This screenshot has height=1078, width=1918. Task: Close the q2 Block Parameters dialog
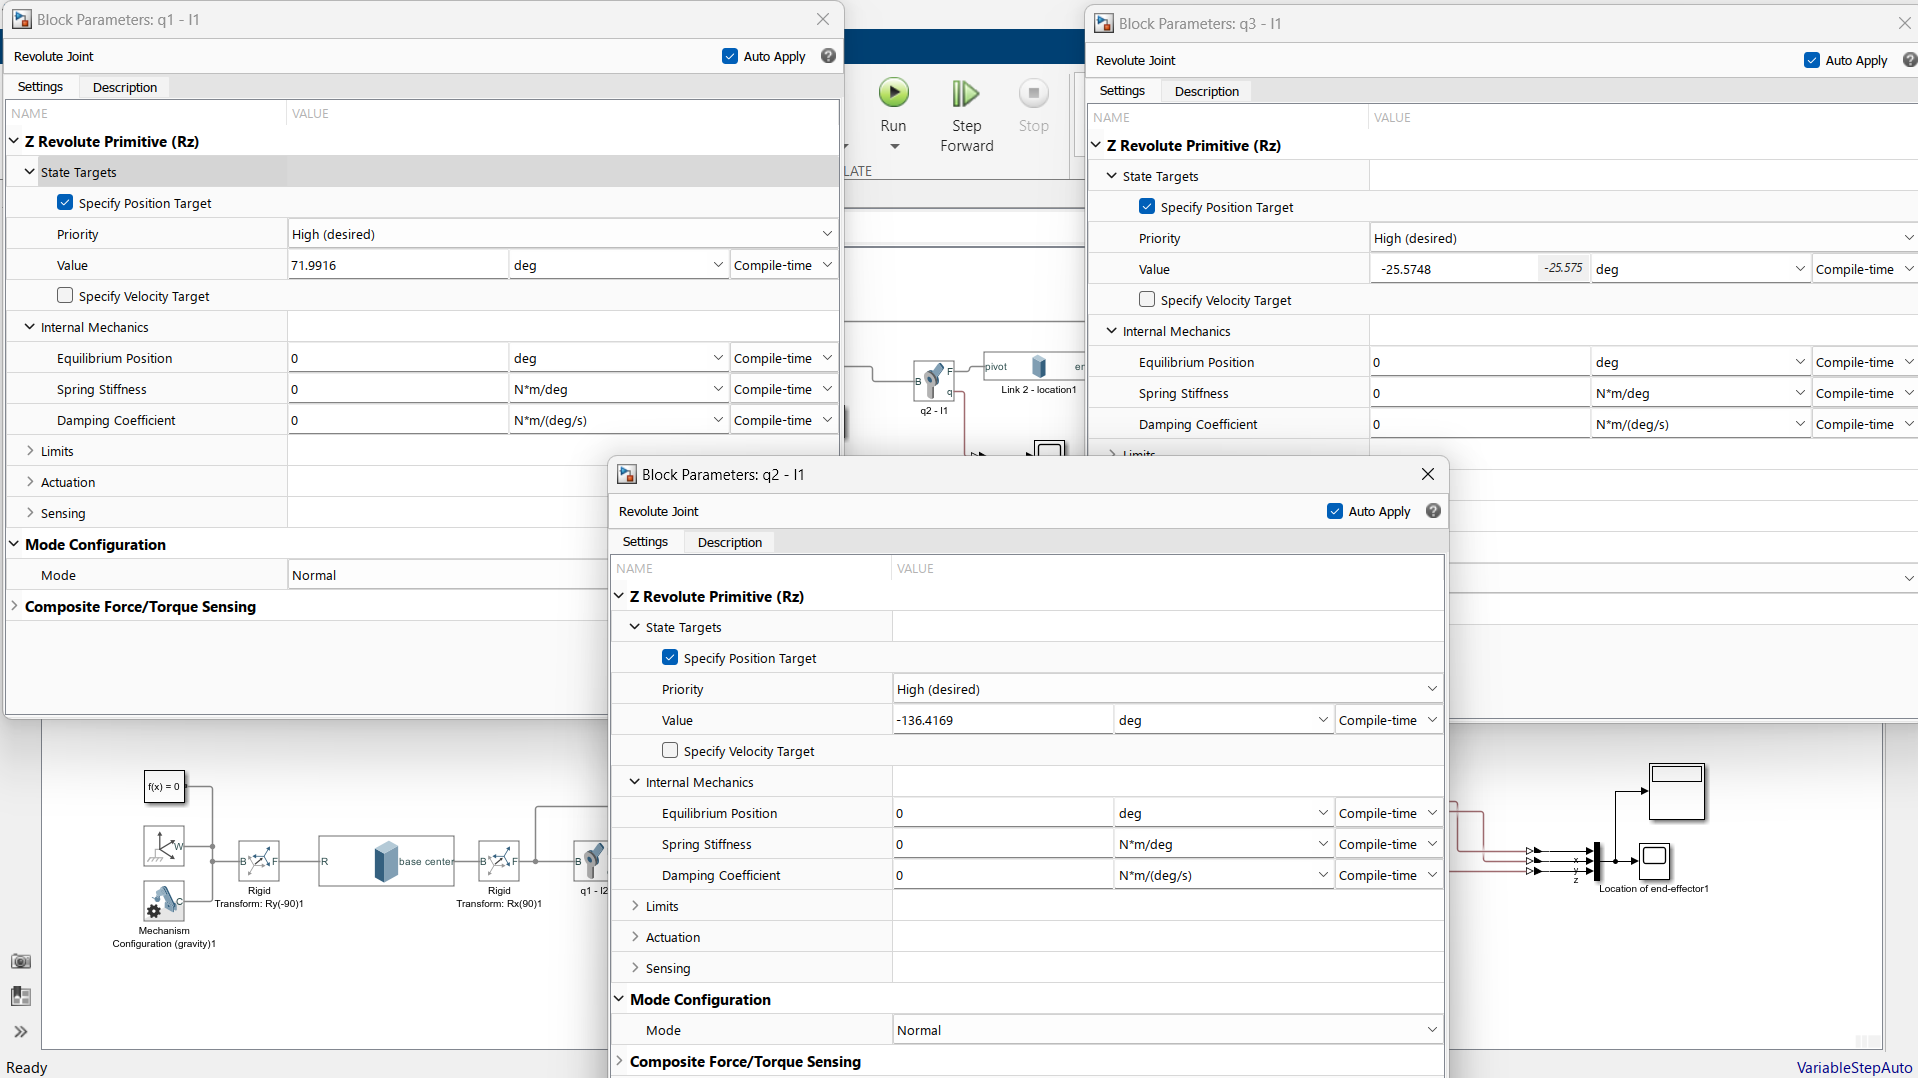point(1428,474)
